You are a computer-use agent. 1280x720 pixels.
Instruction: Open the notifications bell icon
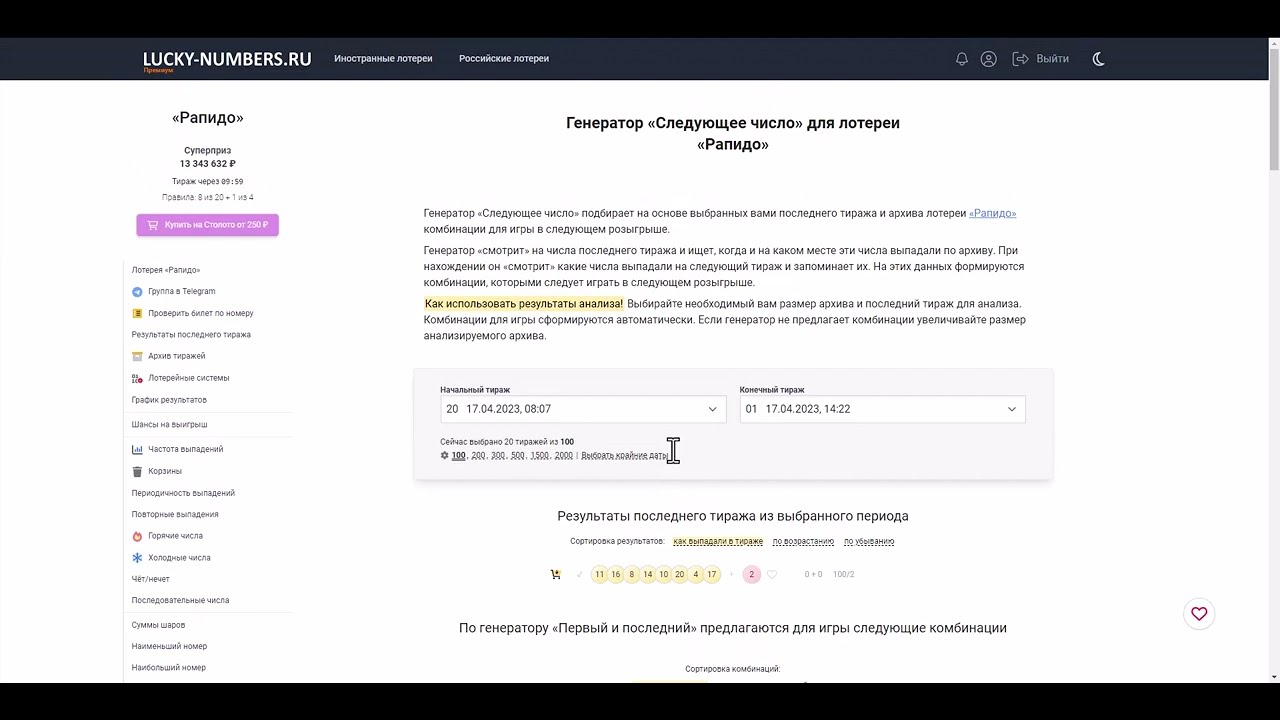[961, 59]
